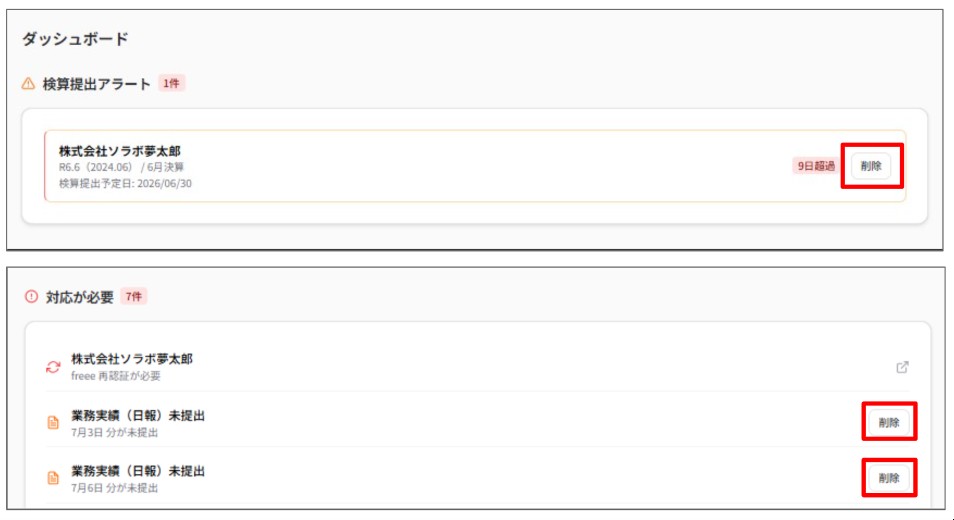Click the red exclamation icon beside 対応が必要
The image size is (954, 520).
(x=31, y=297)
